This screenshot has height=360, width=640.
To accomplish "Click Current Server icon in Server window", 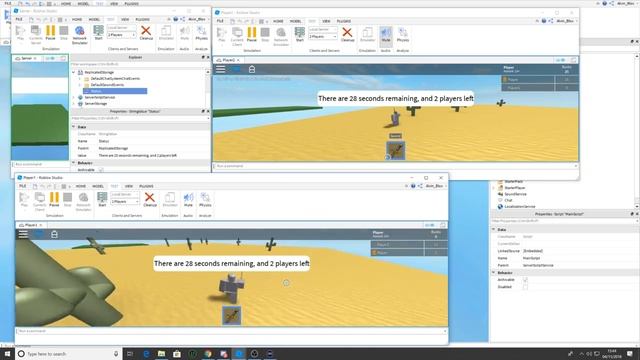I will 36,34.
